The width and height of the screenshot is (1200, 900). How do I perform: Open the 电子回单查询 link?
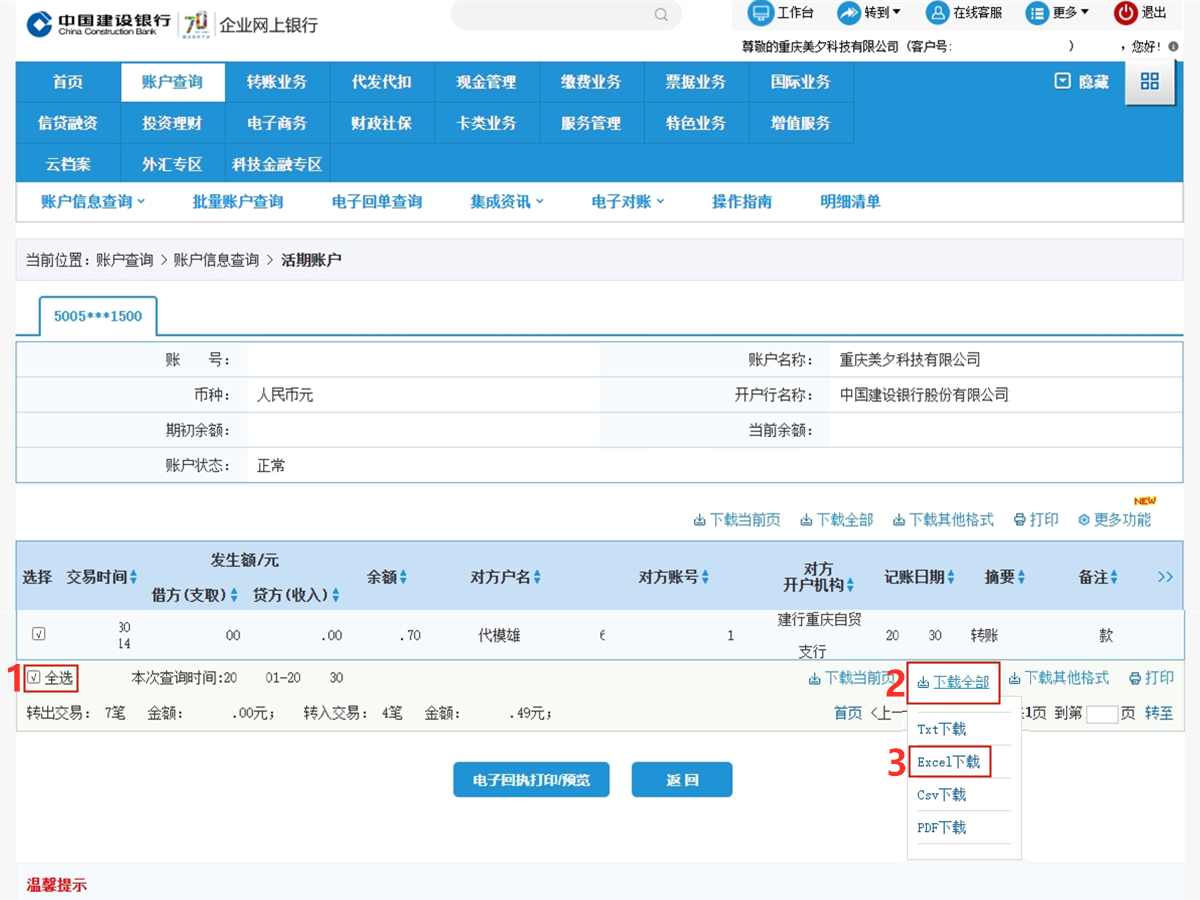click(x=377, y=201)
